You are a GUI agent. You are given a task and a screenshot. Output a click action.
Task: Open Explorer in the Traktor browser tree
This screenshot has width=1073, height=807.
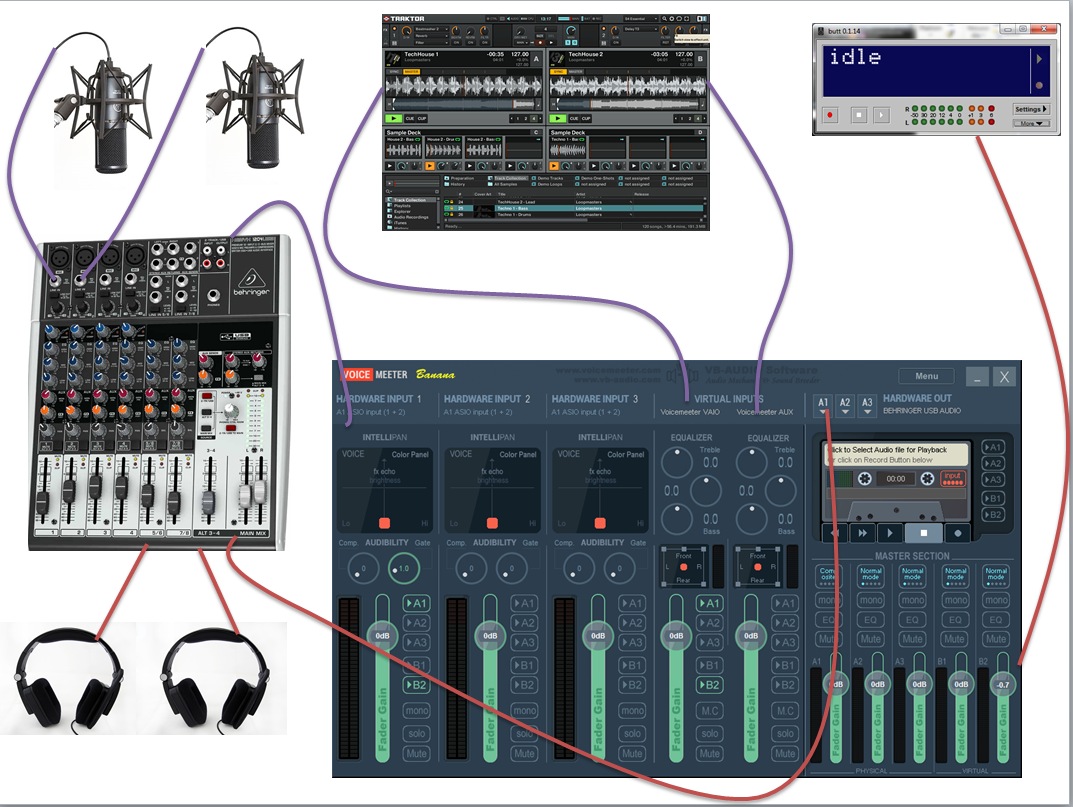[x=402, y=212]
